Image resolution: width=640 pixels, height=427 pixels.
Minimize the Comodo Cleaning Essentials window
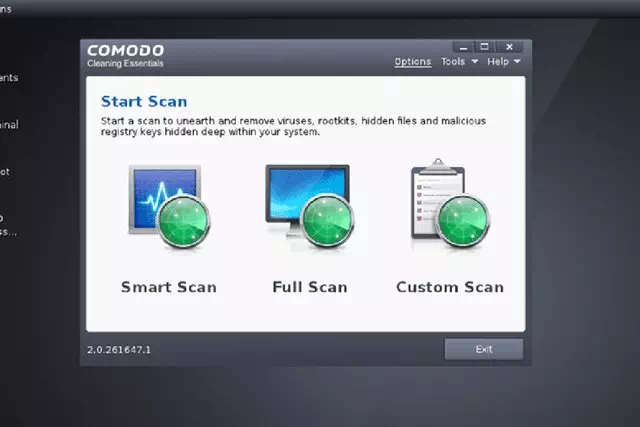pyautogui.click(x=463, y=47)
